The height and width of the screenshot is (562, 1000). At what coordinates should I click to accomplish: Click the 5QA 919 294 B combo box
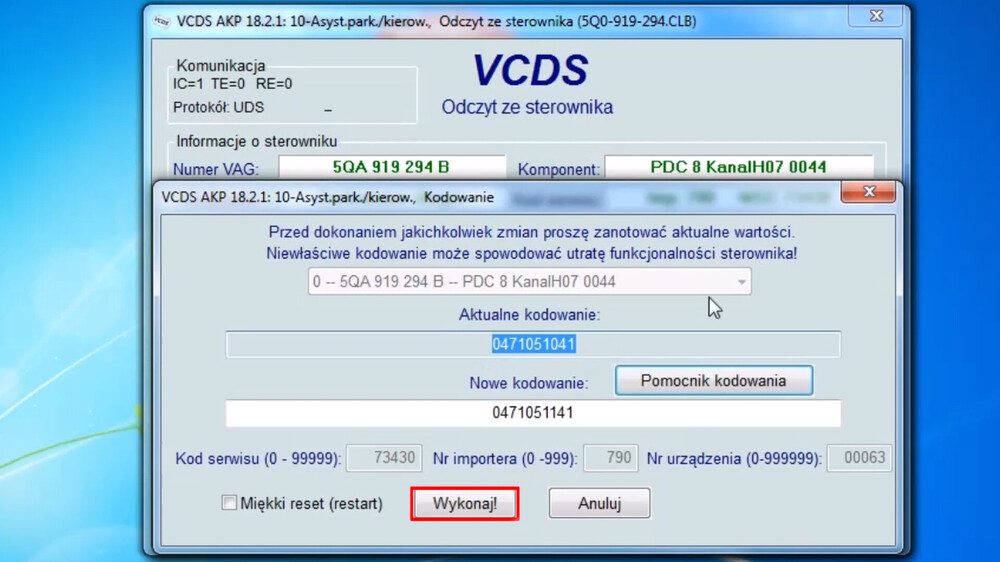520,282
